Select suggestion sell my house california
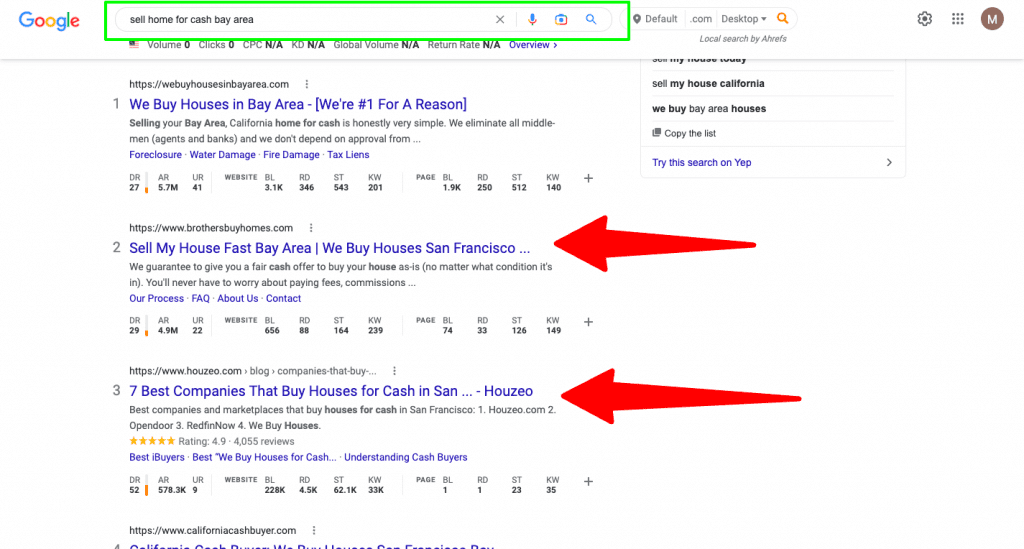The width and height of the screenshot is (1024, 549). tap(708, 84)
